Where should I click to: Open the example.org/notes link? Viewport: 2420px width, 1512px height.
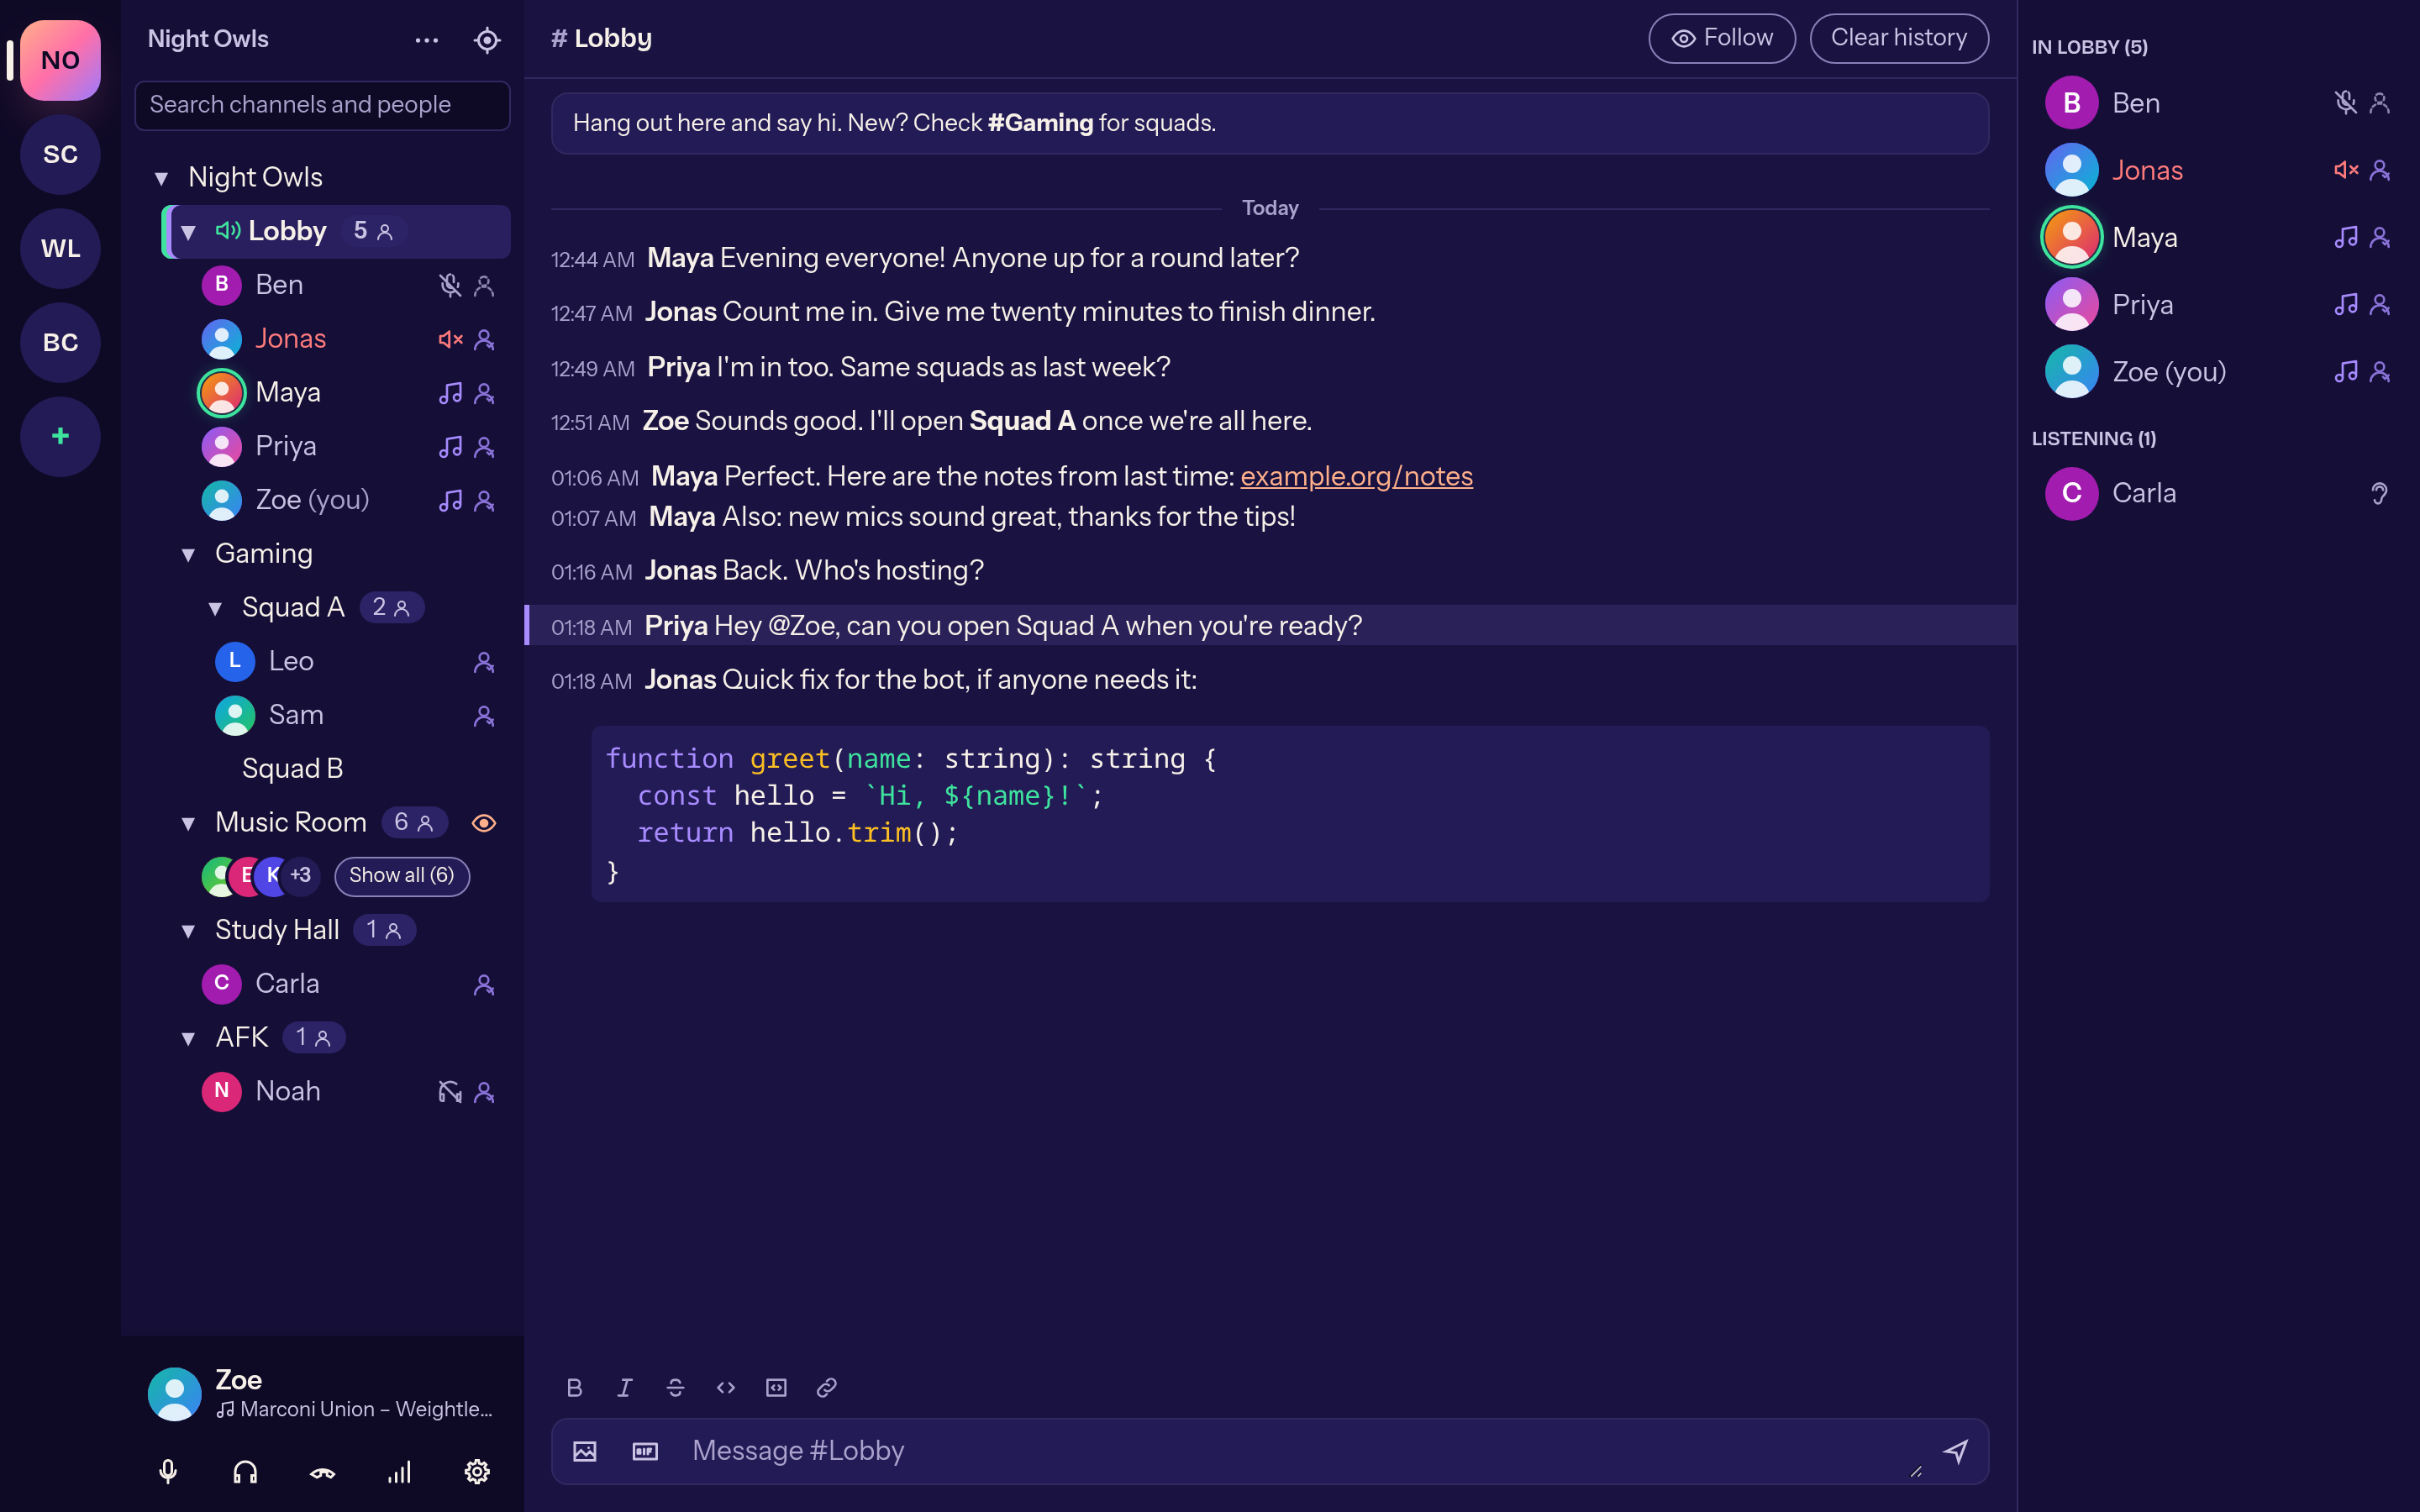pyautogui.click(x=1356, y=476)
